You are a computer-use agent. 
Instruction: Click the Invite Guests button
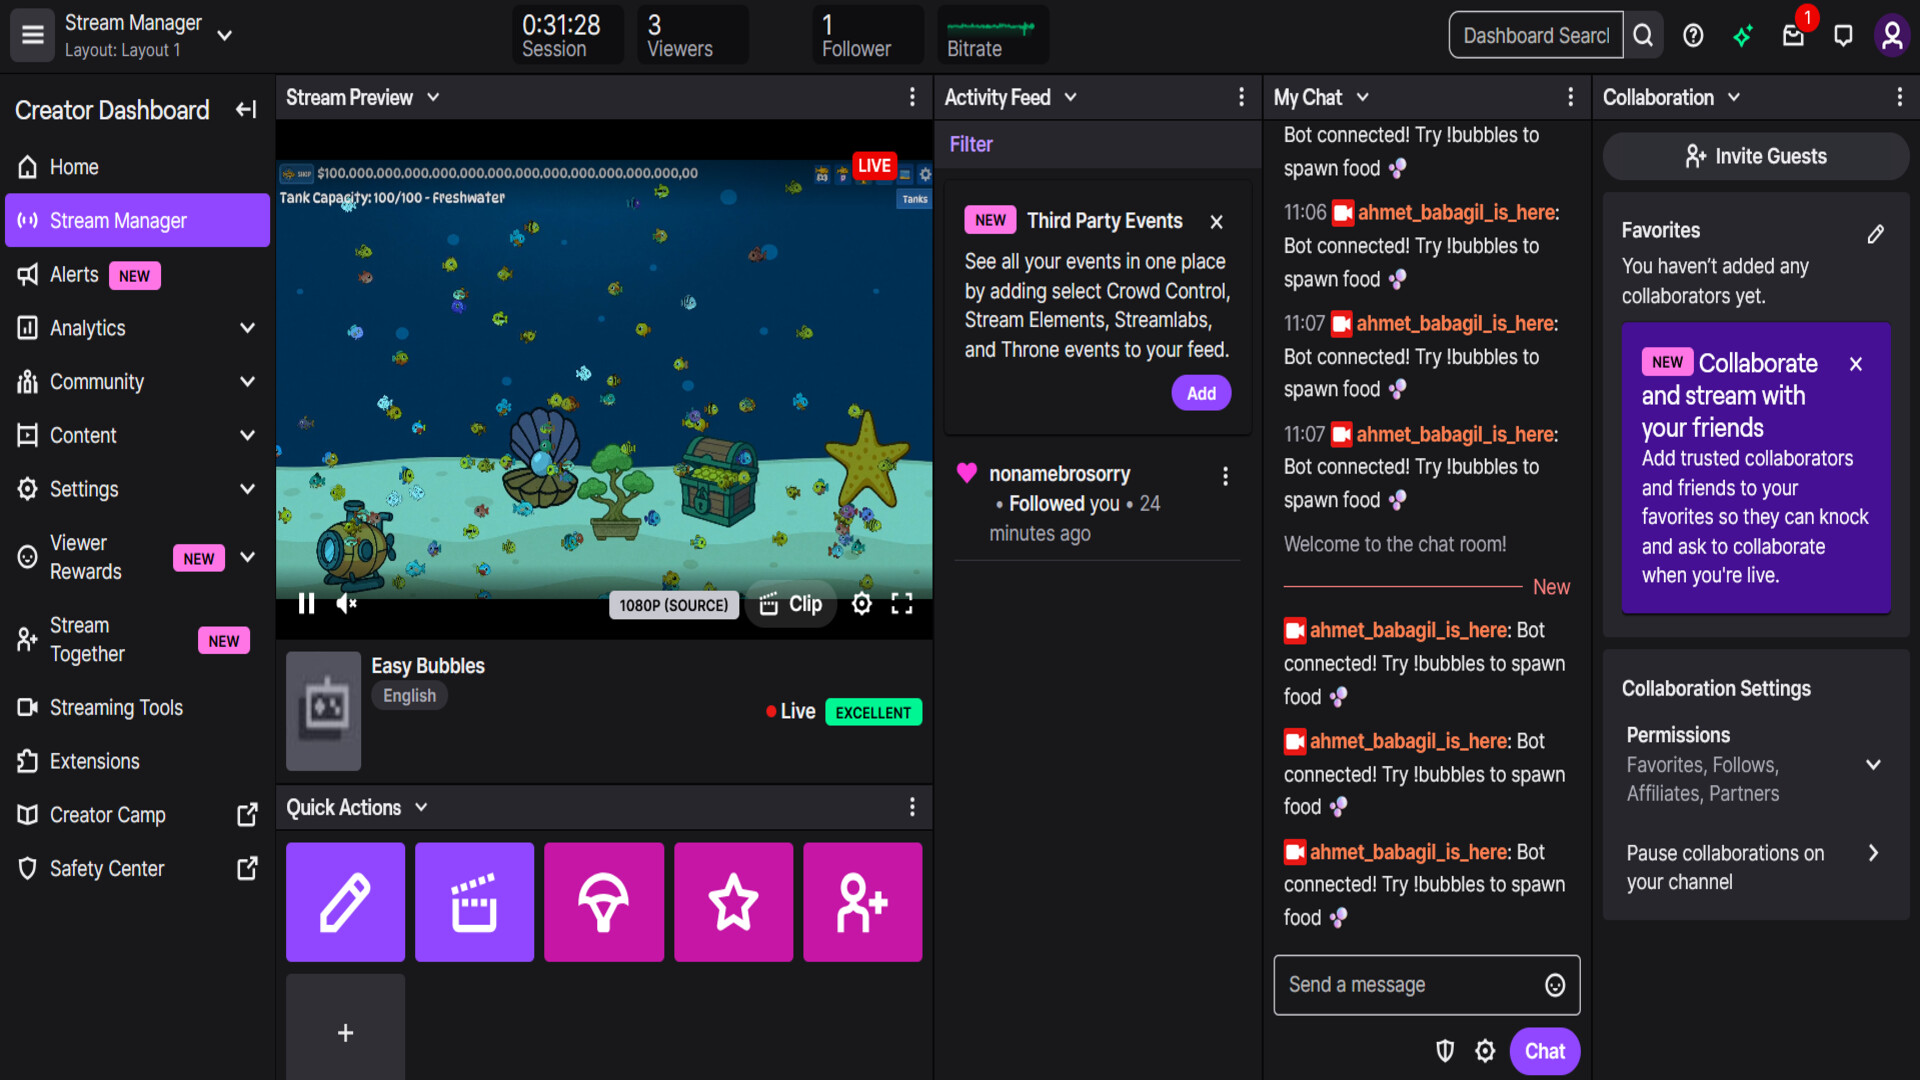click(x=1755, y=156)
